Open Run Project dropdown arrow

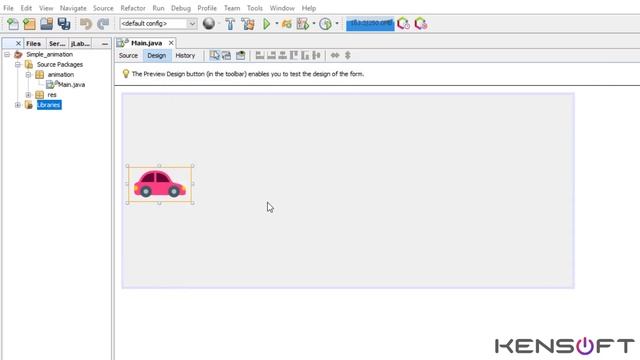tap(277, 24)
